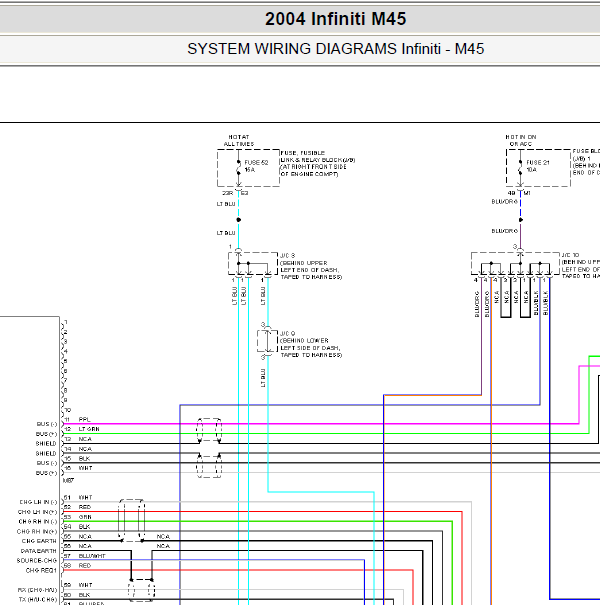Click the "CHG EARTH" terminal label
600x605 pixels.
click(39, 541)
